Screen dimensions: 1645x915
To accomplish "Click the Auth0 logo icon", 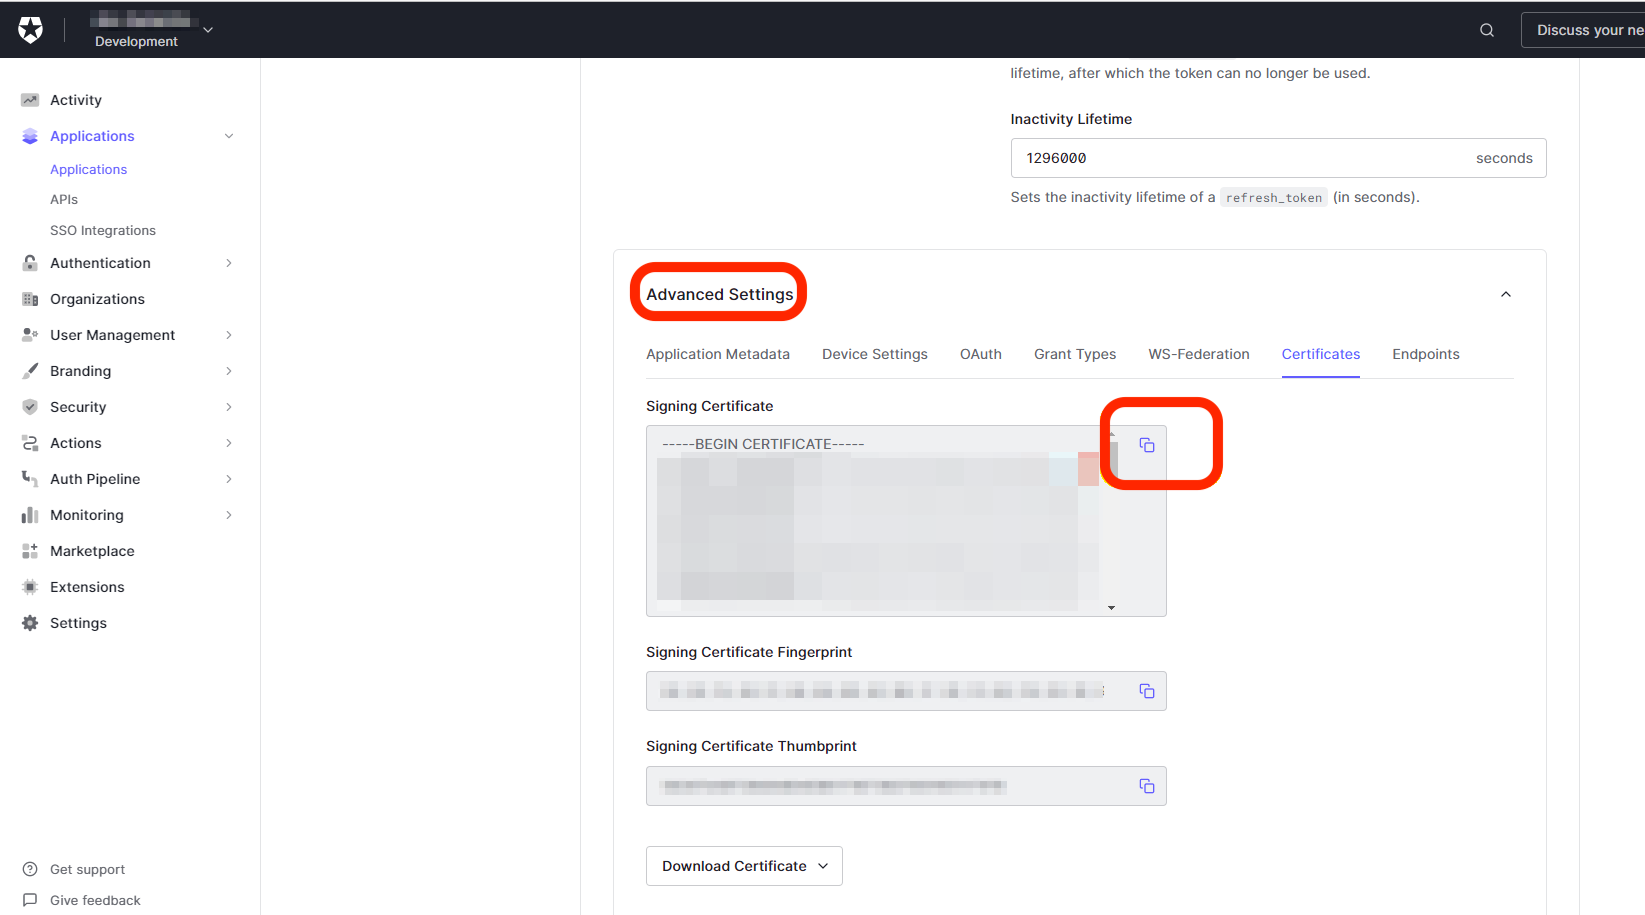I will coord(31,30).
